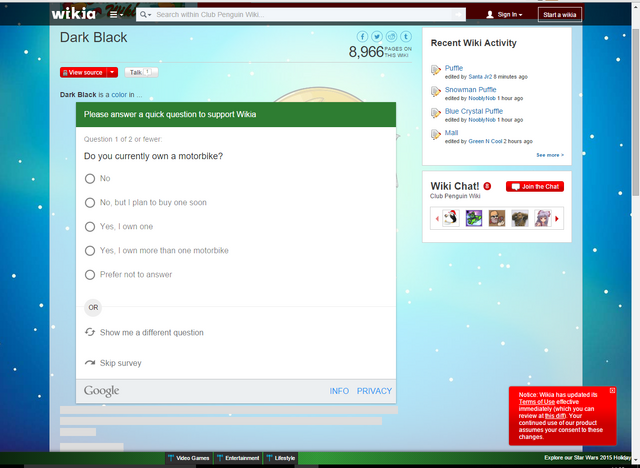Click the anime girl chat avatar

543,218
